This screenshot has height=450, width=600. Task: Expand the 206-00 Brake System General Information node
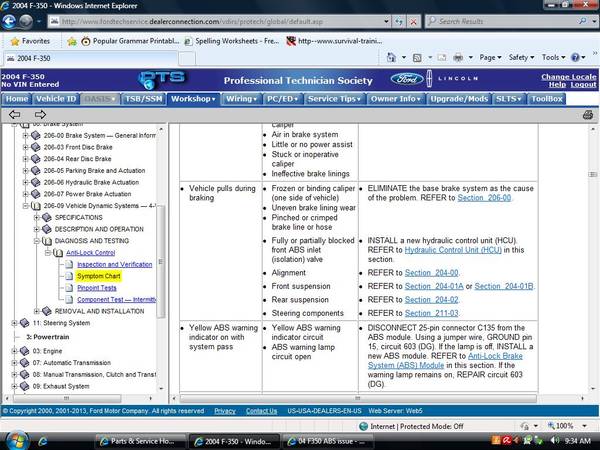point(25,135)
